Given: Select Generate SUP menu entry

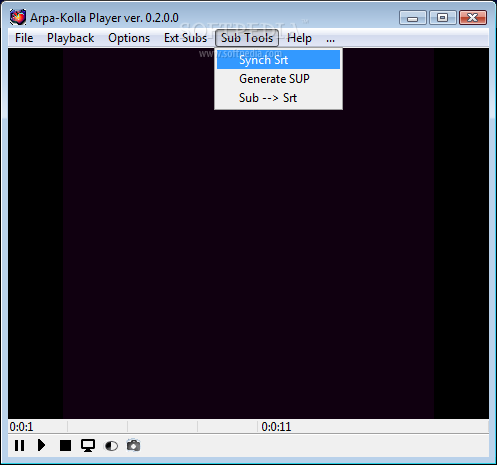Looking at the screenshot, I should [278, 79].
